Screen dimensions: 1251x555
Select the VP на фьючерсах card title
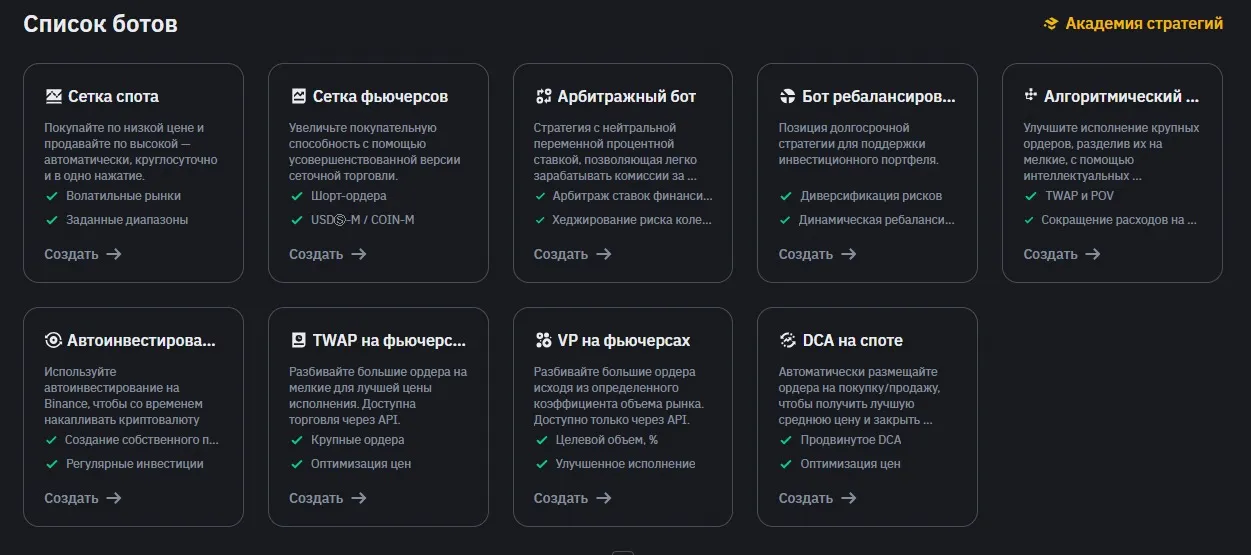624,340
